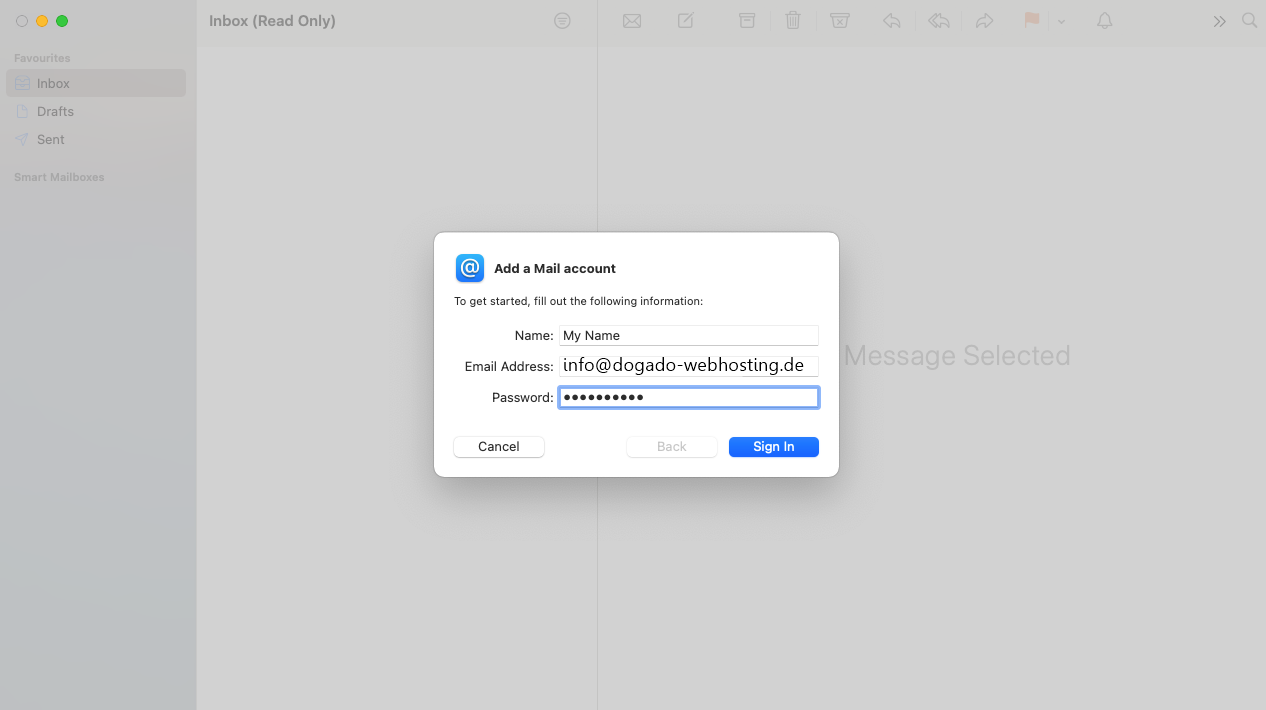1266x710 pixels.
Task: Compose a new message
Action: pos(686,21)
